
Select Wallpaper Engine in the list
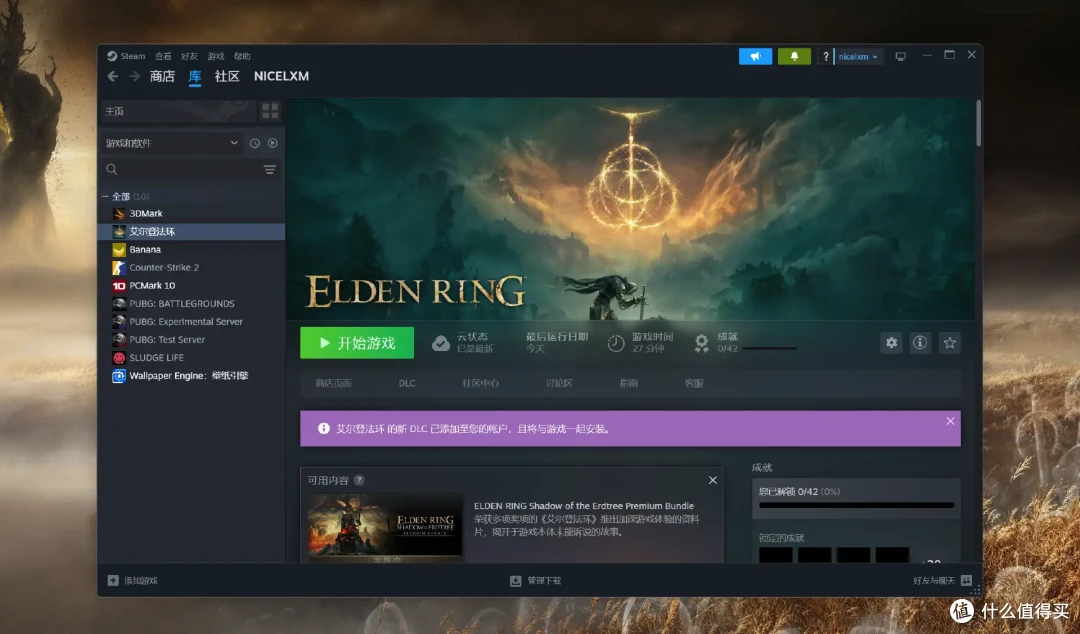[191, 376]
